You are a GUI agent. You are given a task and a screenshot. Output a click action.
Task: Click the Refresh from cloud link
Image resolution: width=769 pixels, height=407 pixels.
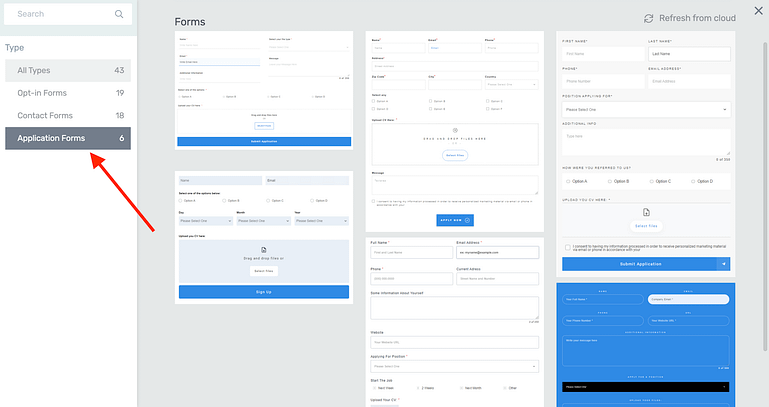point(698,18)
